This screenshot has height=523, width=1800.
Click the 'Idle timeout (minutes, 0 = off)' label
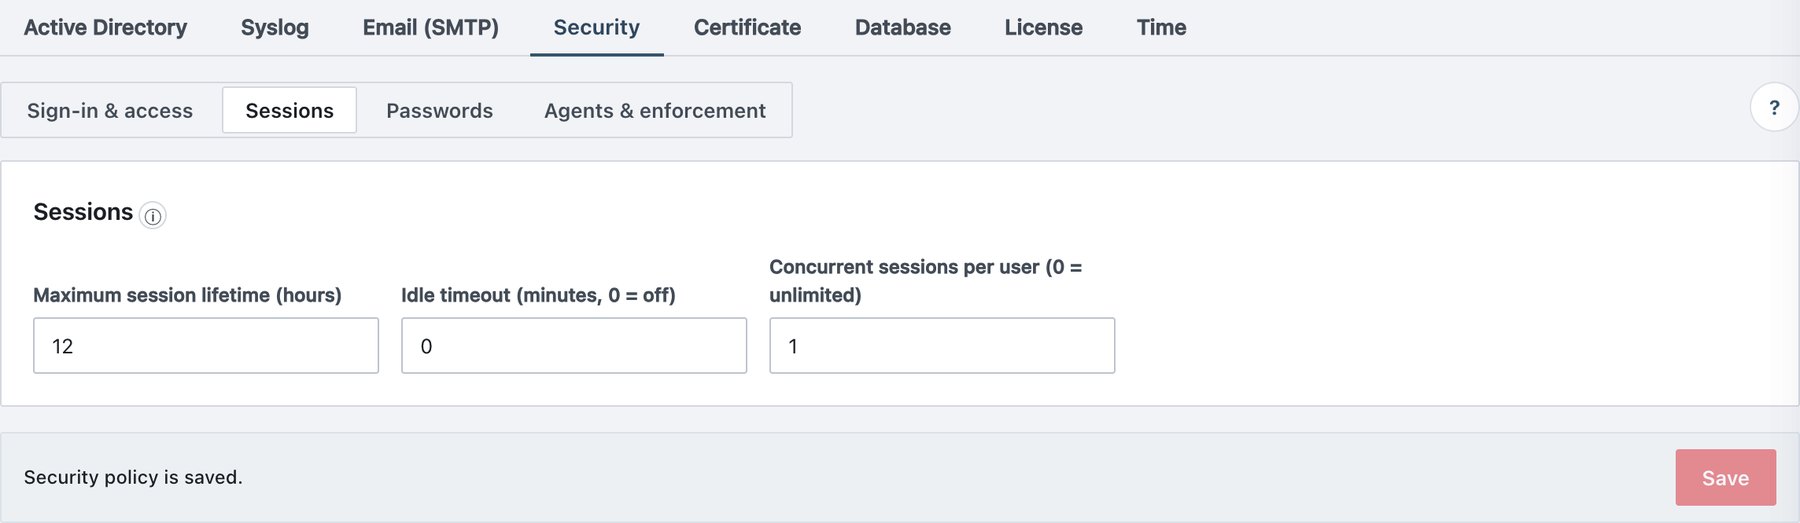[538, 295]
